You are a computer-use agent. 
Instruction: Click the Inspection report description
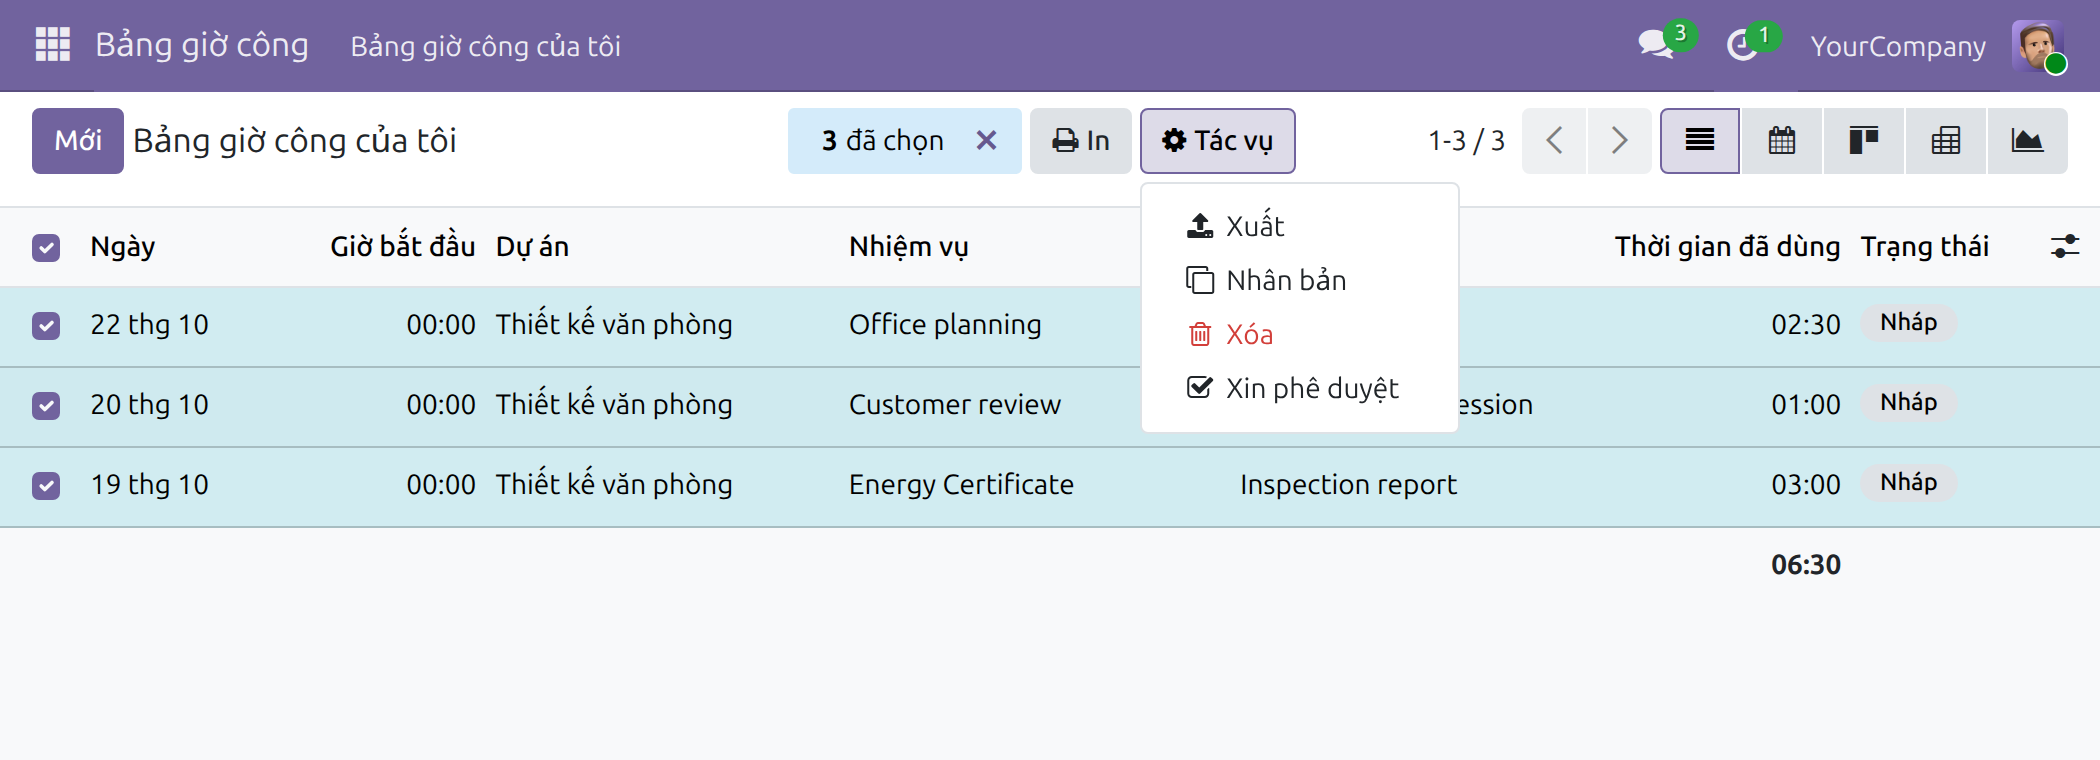coord(1348,485)
